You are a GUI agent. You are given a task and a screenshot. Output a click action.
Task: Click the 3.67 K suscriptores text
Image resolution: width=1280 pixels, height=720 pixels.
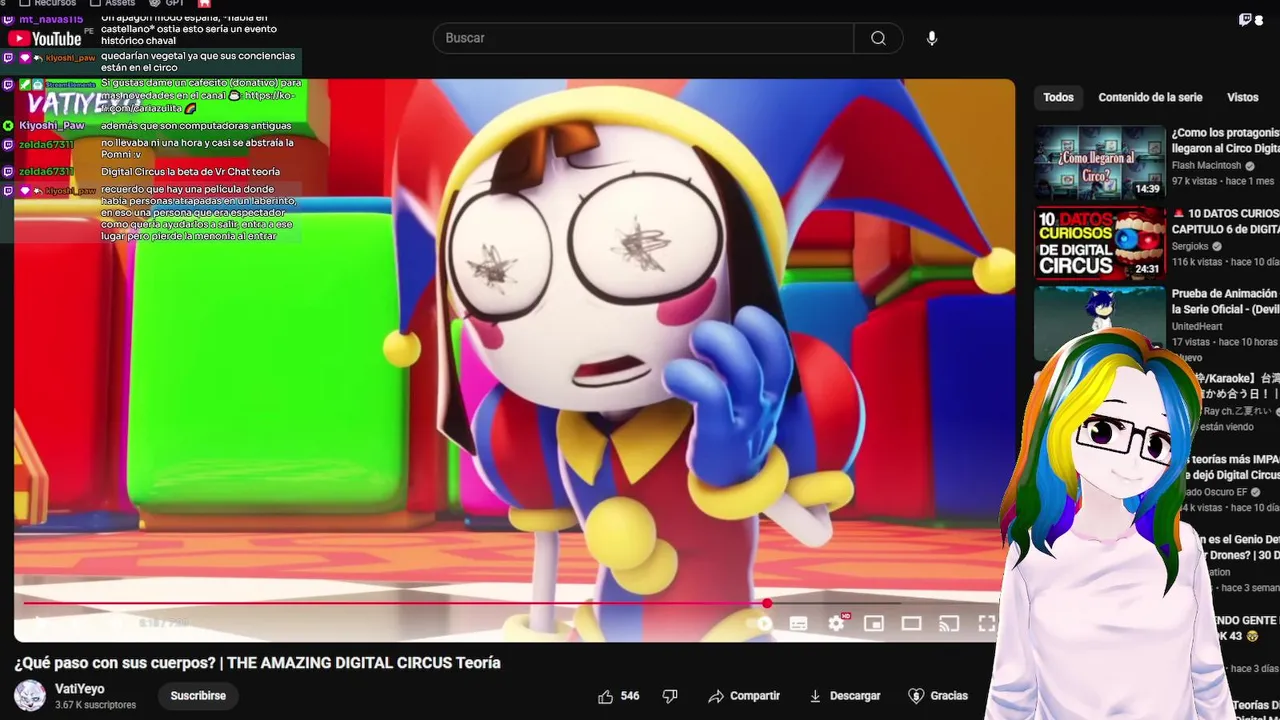pos(95,705)
